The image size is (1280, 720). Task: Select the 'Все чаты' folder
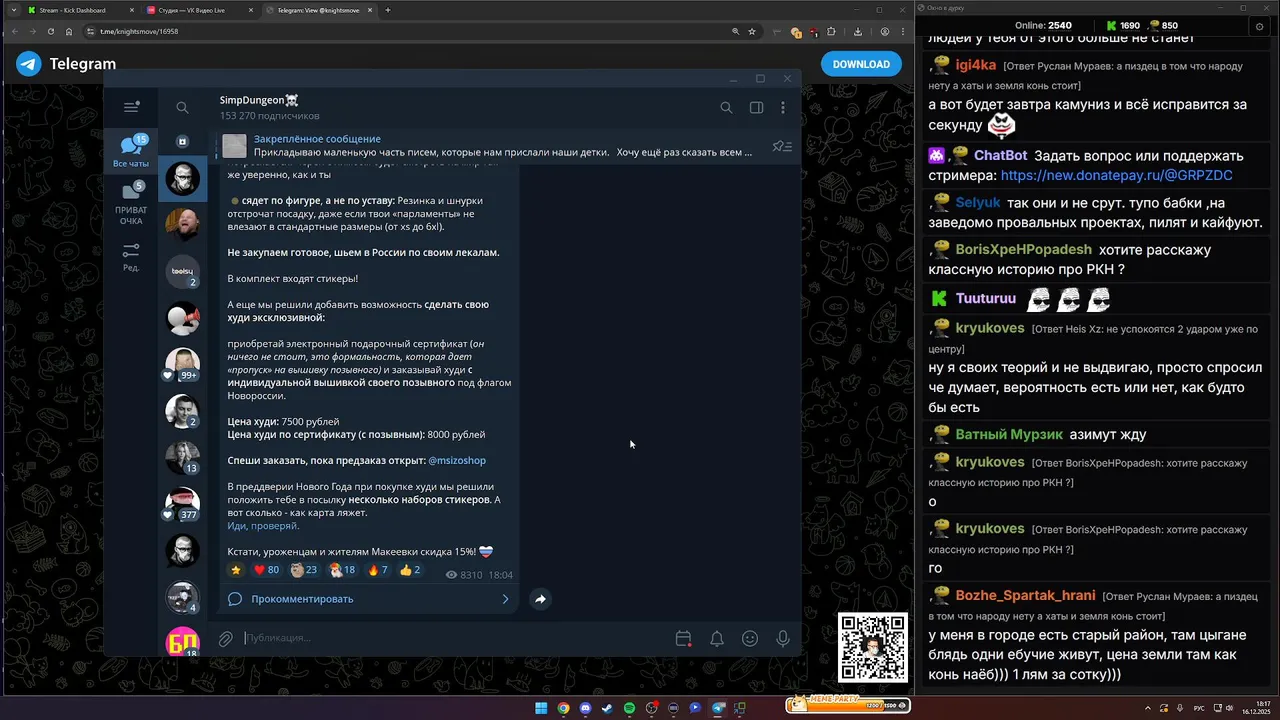131,152
